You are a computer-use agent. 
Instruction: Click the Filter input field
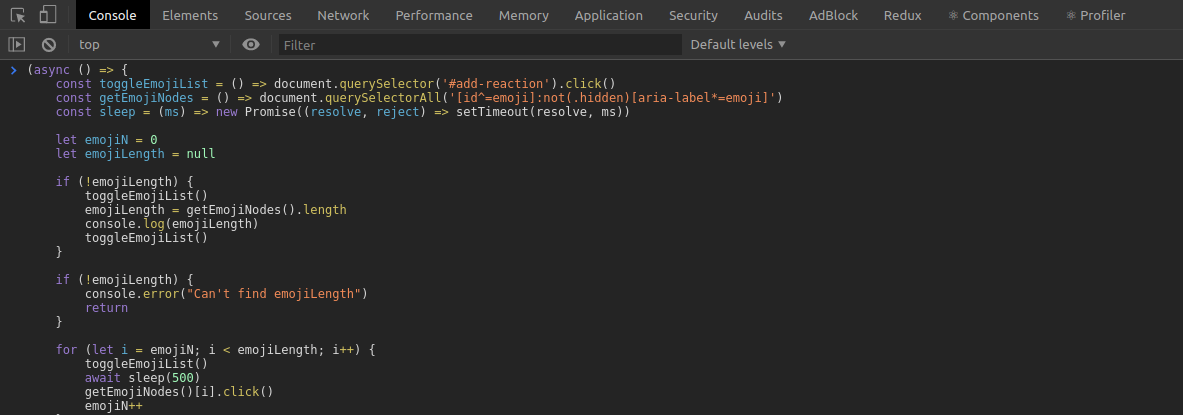480,45
